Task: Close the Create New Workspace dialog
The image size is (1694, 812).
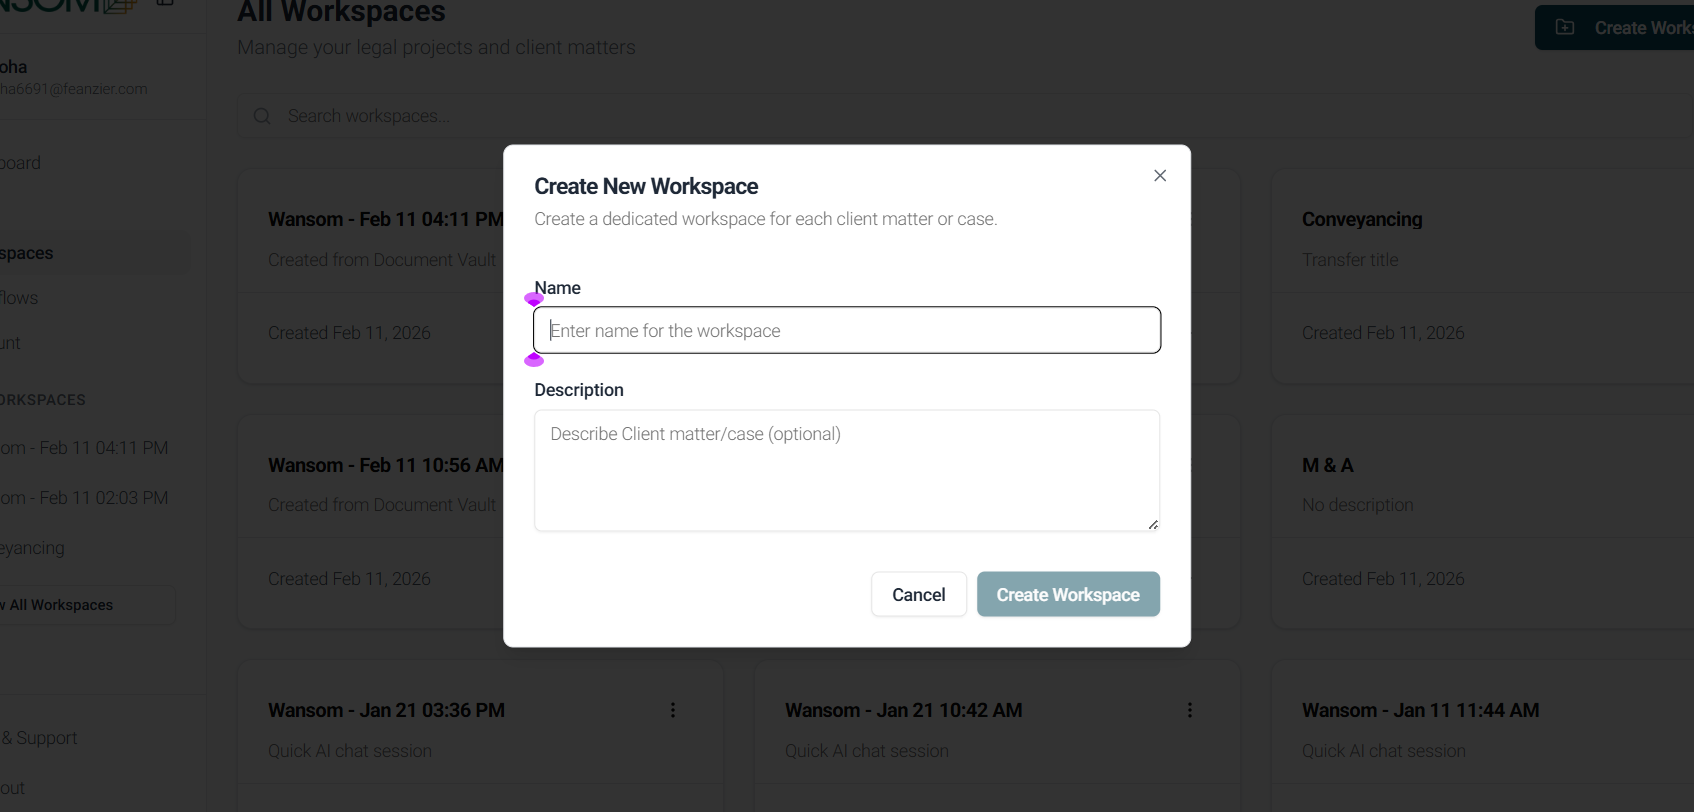Action: coord(1160,176)
